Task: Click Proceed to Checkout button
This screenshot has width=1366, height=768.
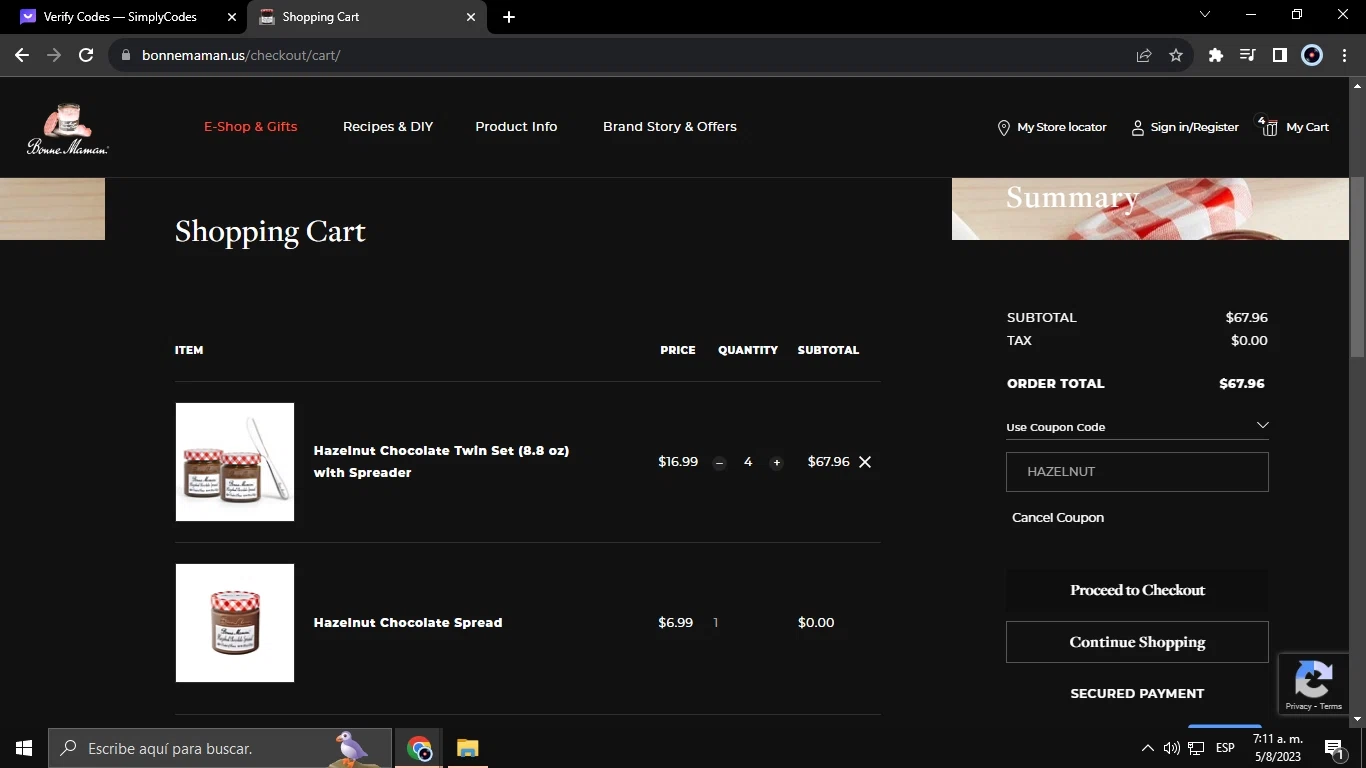Action: 1137,590
